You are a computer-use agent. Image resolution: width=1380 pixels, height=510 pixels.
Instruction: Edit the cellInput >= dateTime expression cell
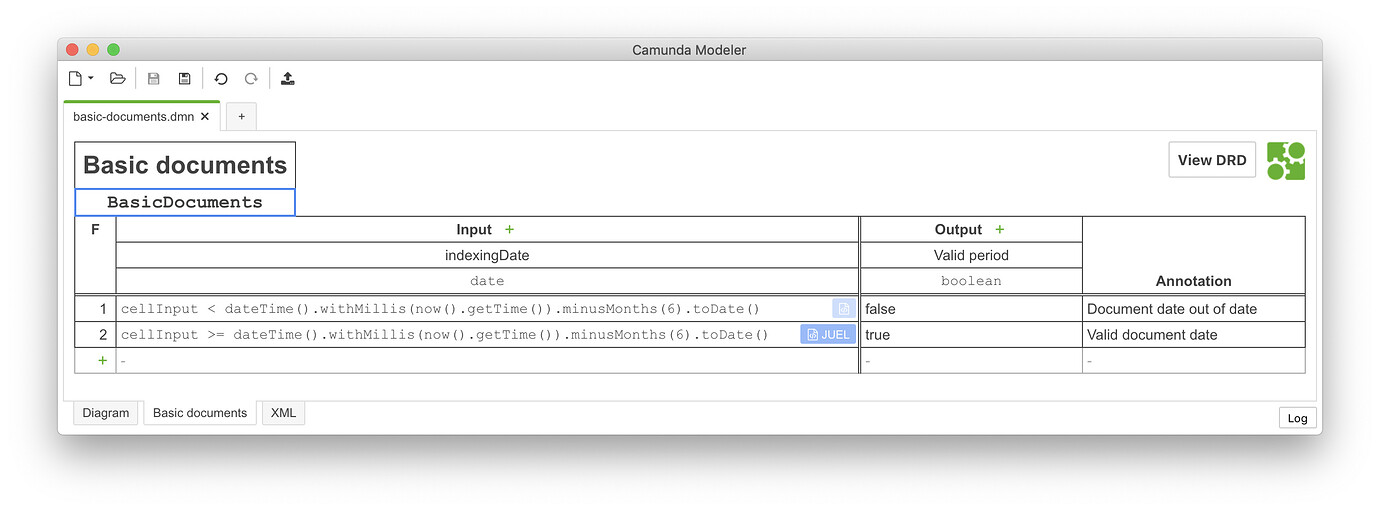(x=487, y=335)
